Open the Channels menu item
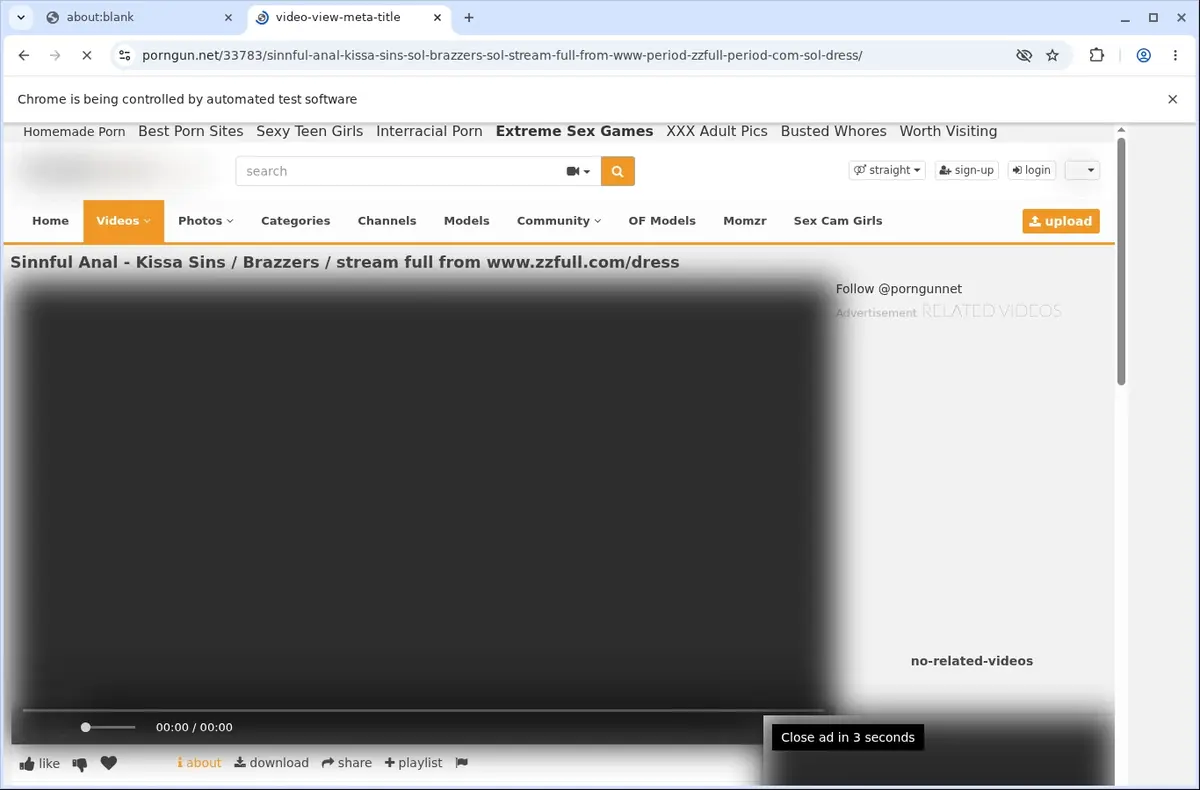 point(387,221)
